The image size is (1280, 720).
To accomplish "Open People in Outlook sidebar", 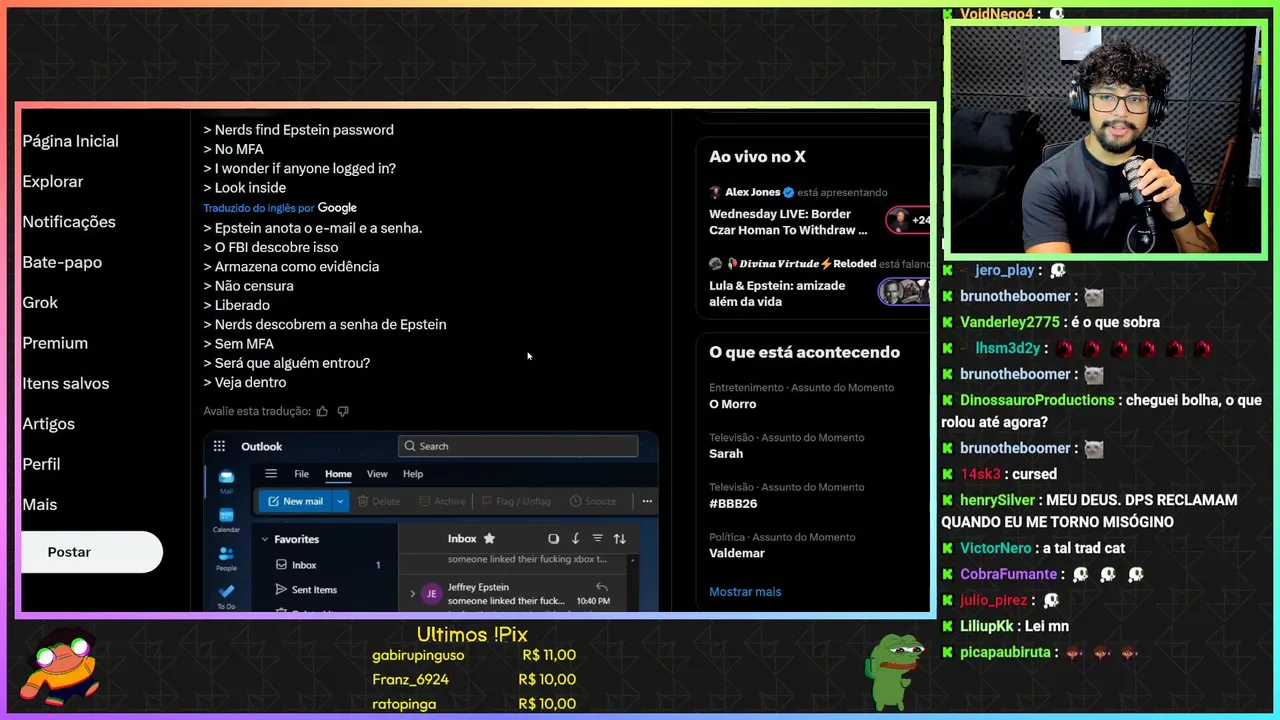I will click(x=226, y=558).
